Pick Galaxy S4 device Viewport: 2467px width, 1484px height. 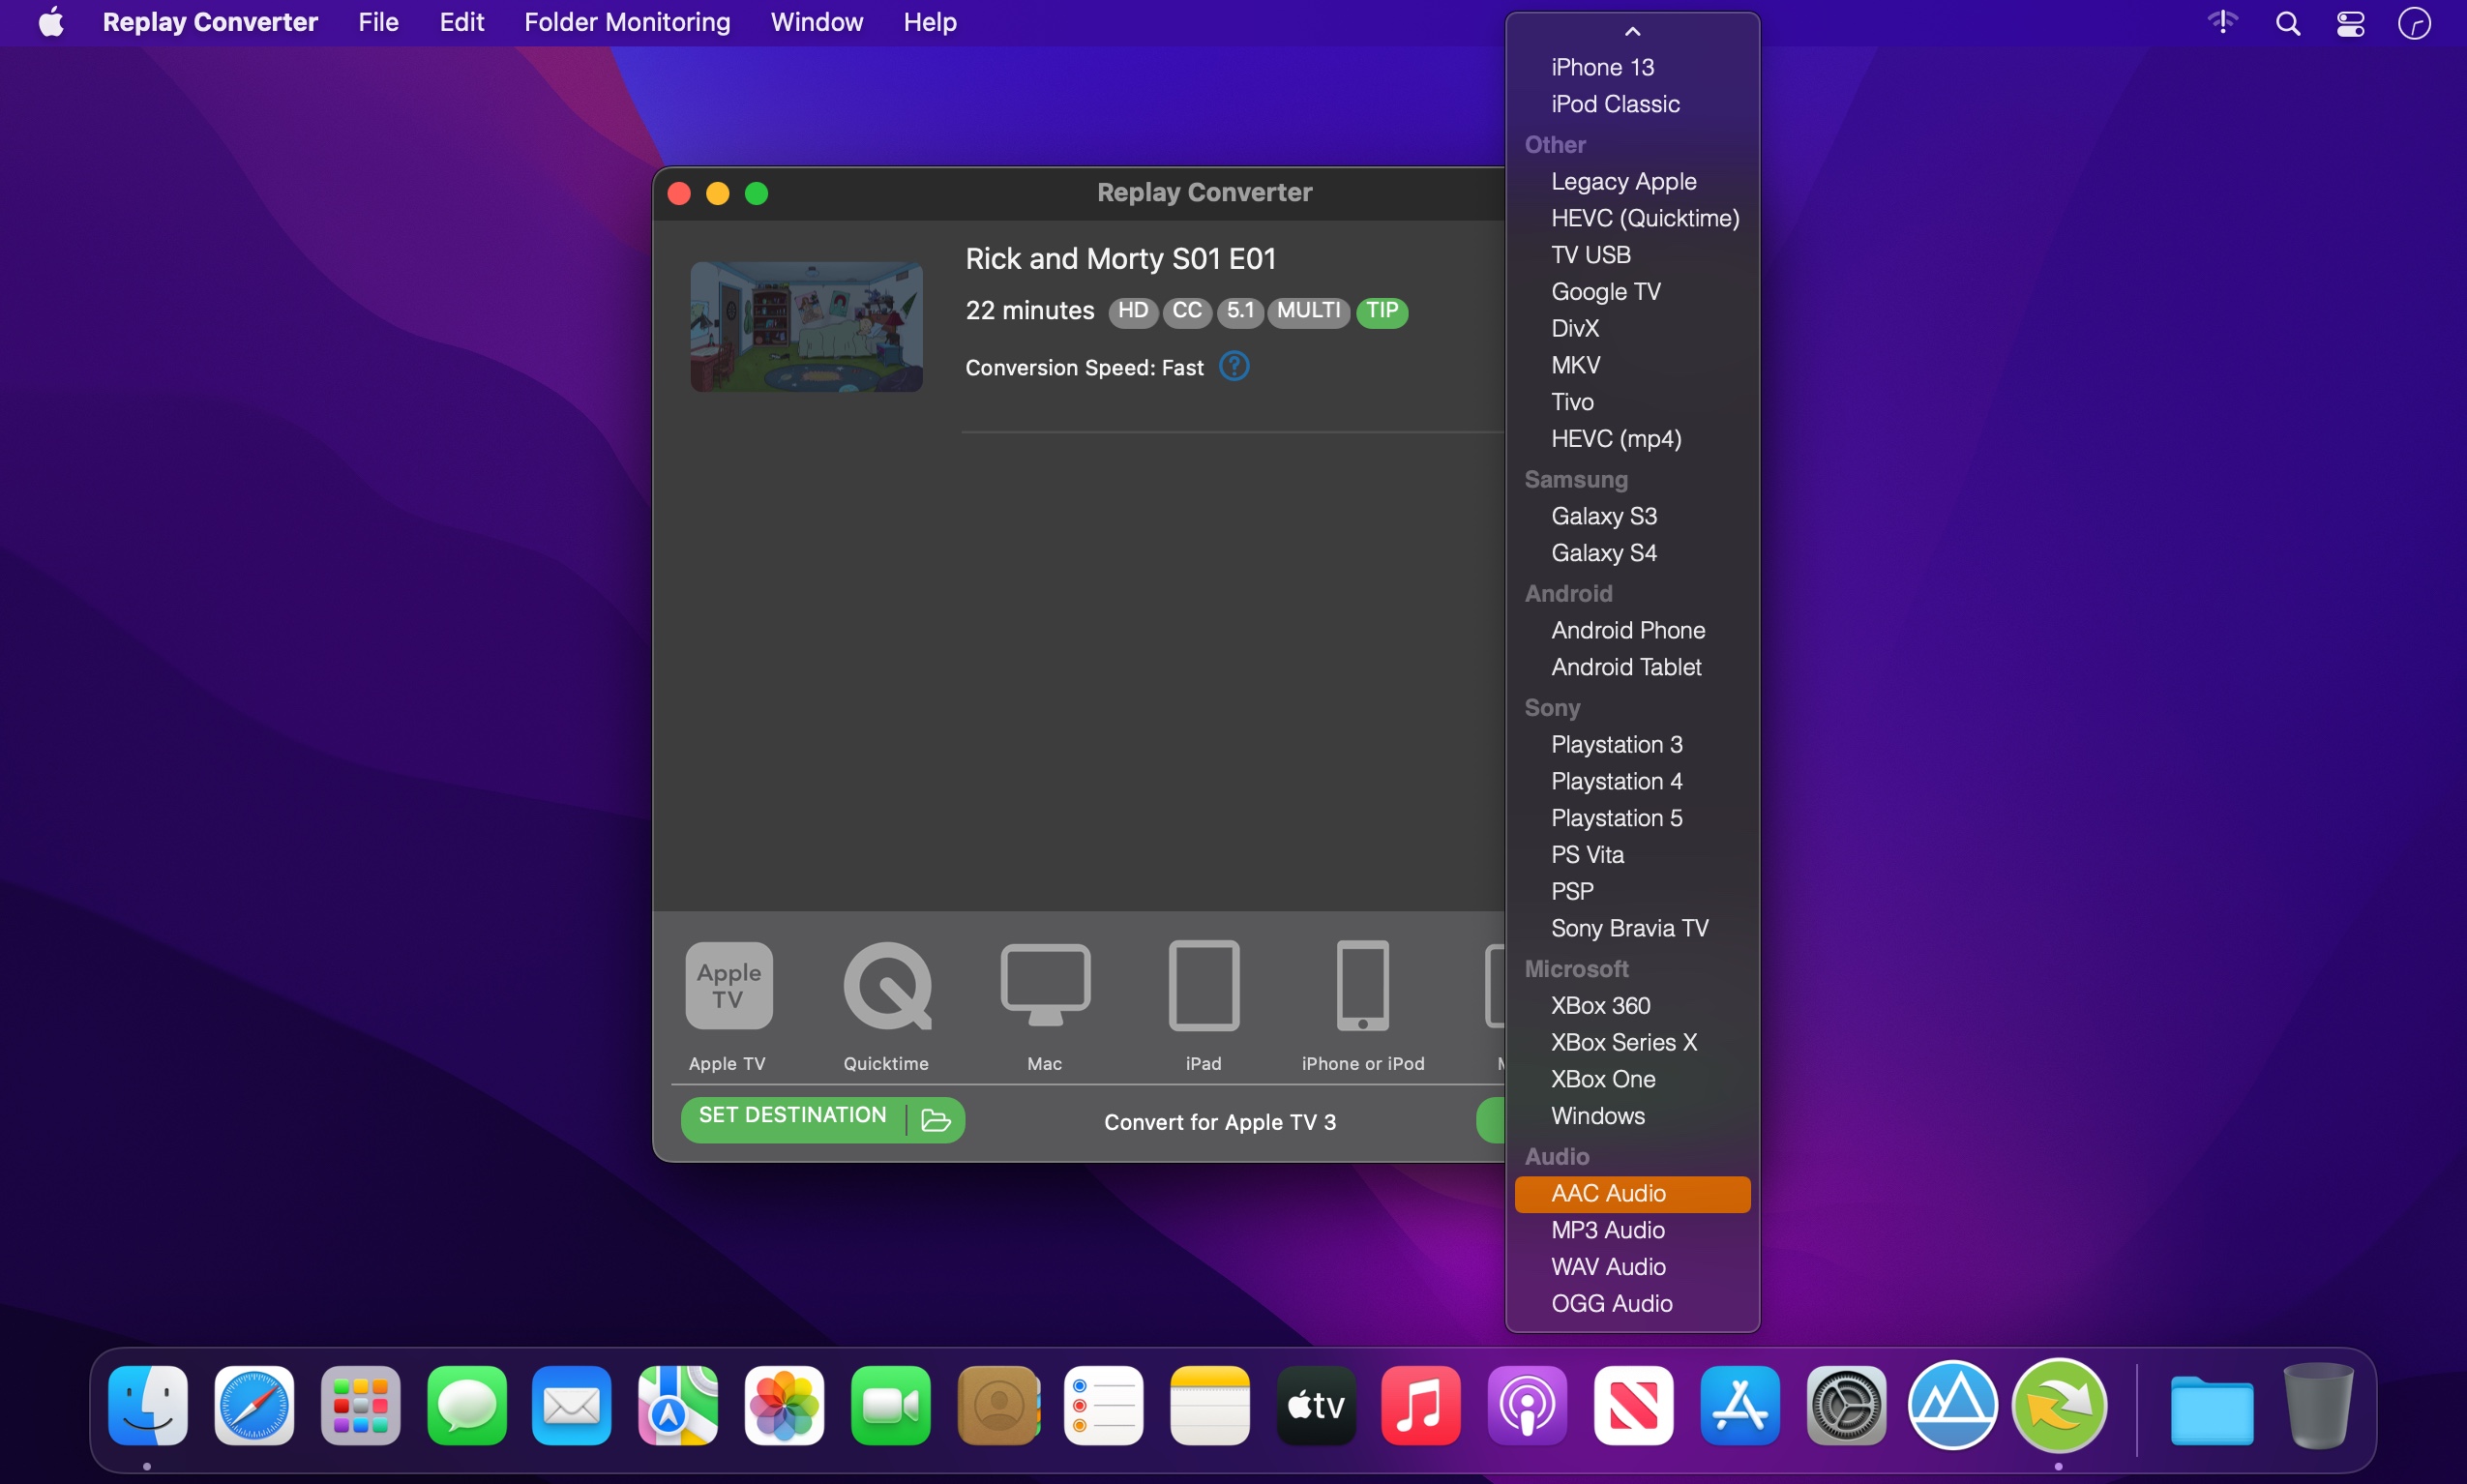point(1632,553)
